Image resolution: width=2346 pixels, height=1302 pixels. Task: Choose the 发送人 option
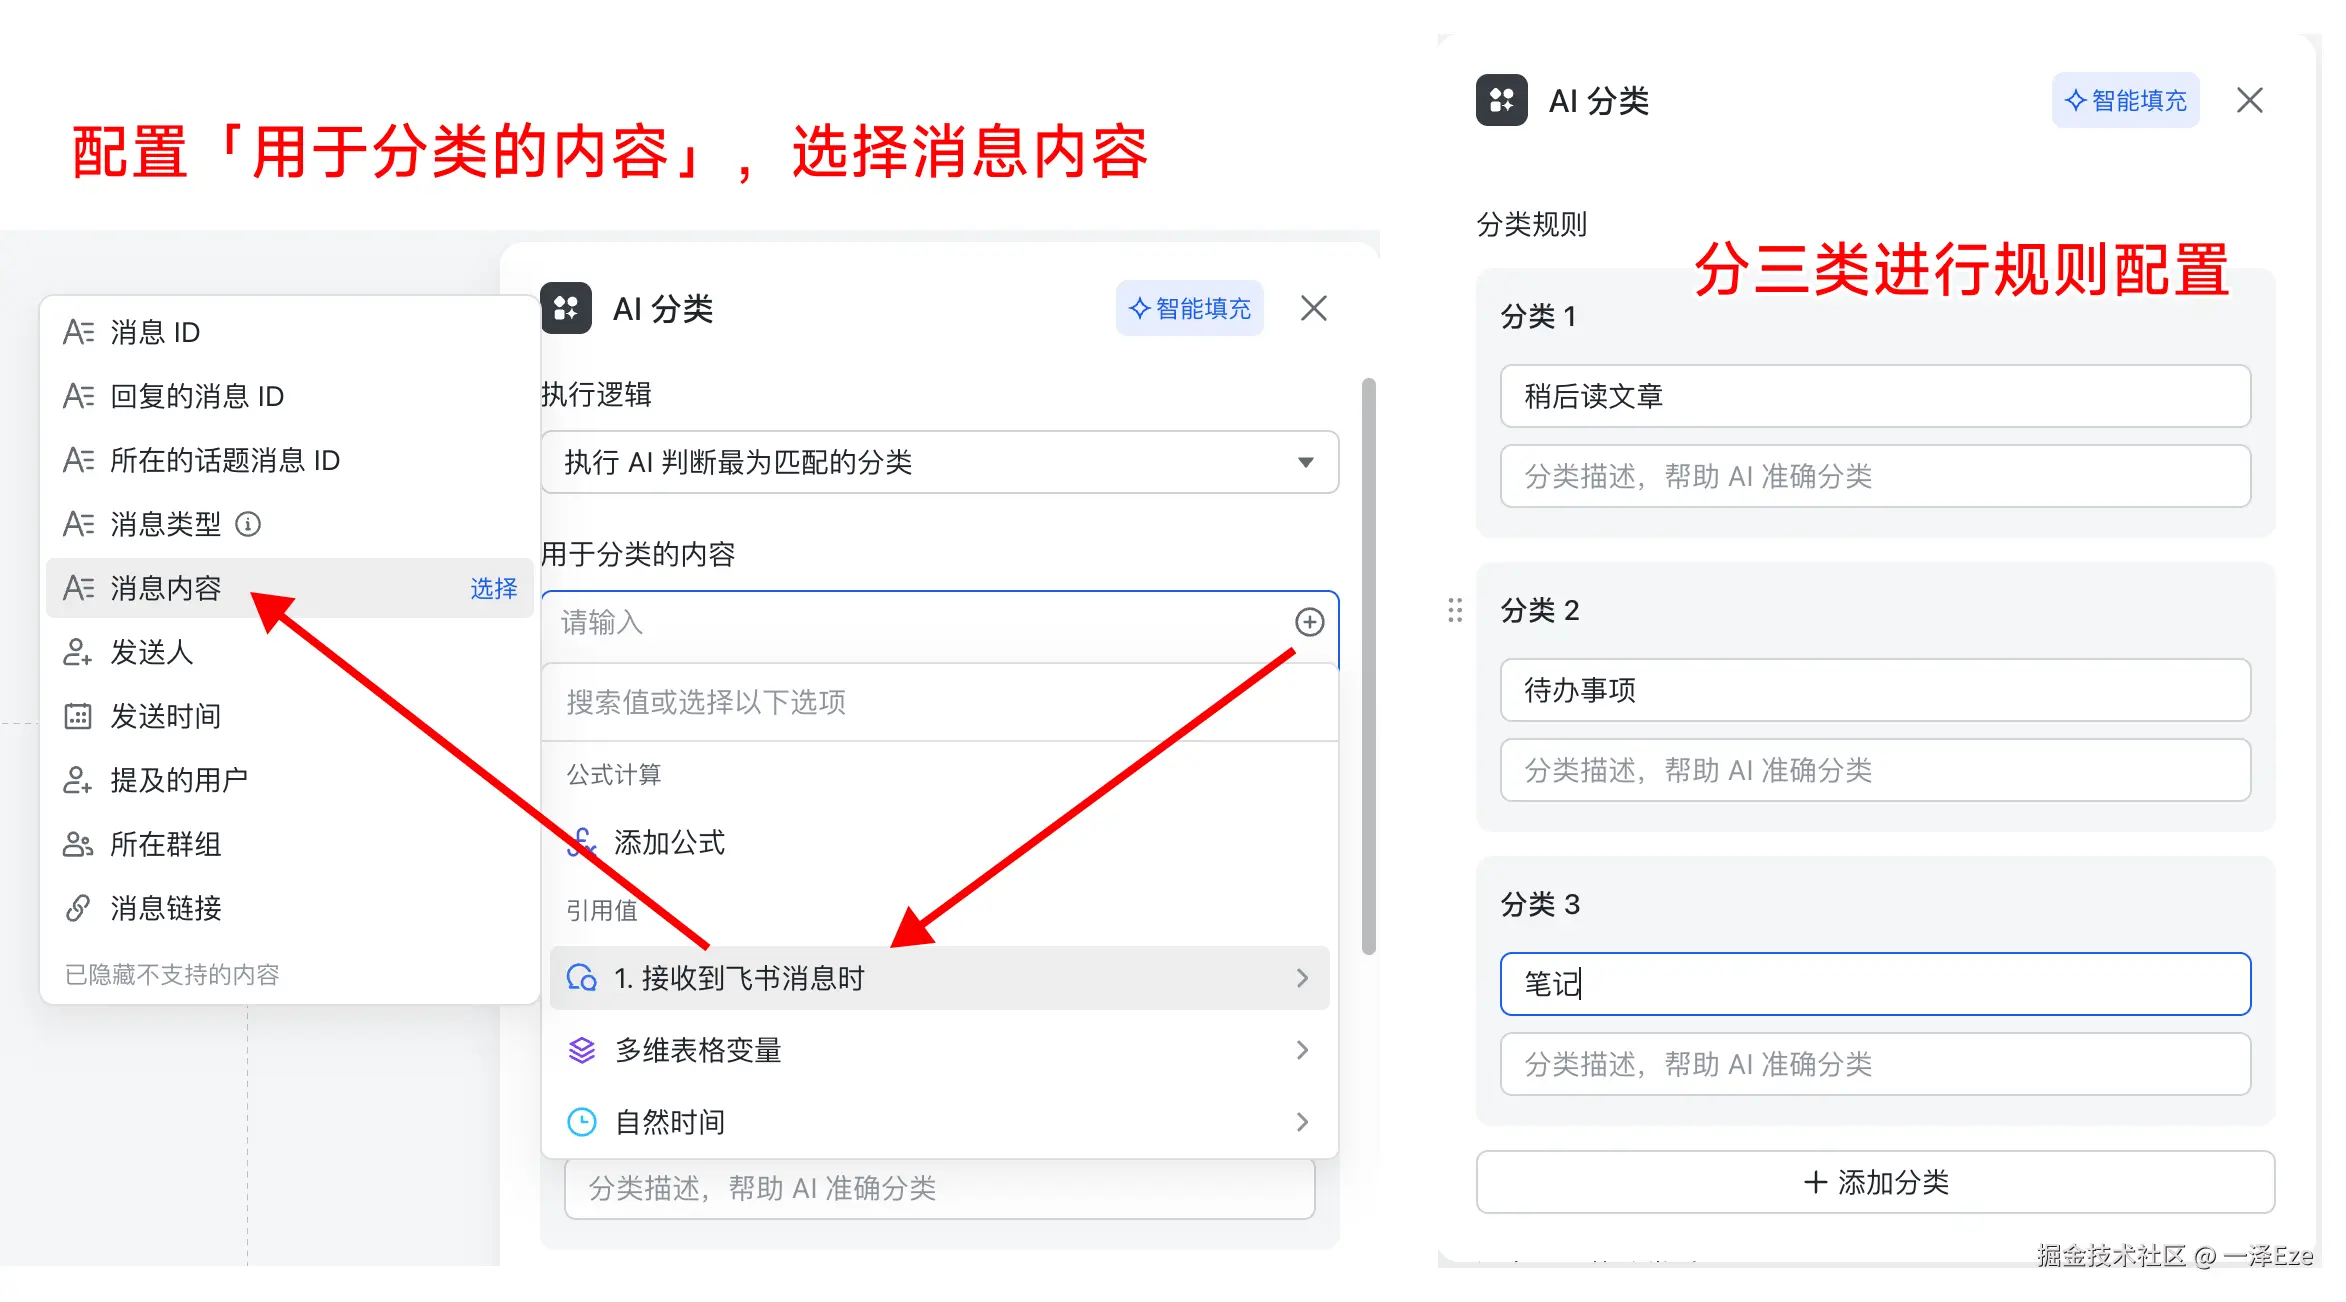point(152,652)
